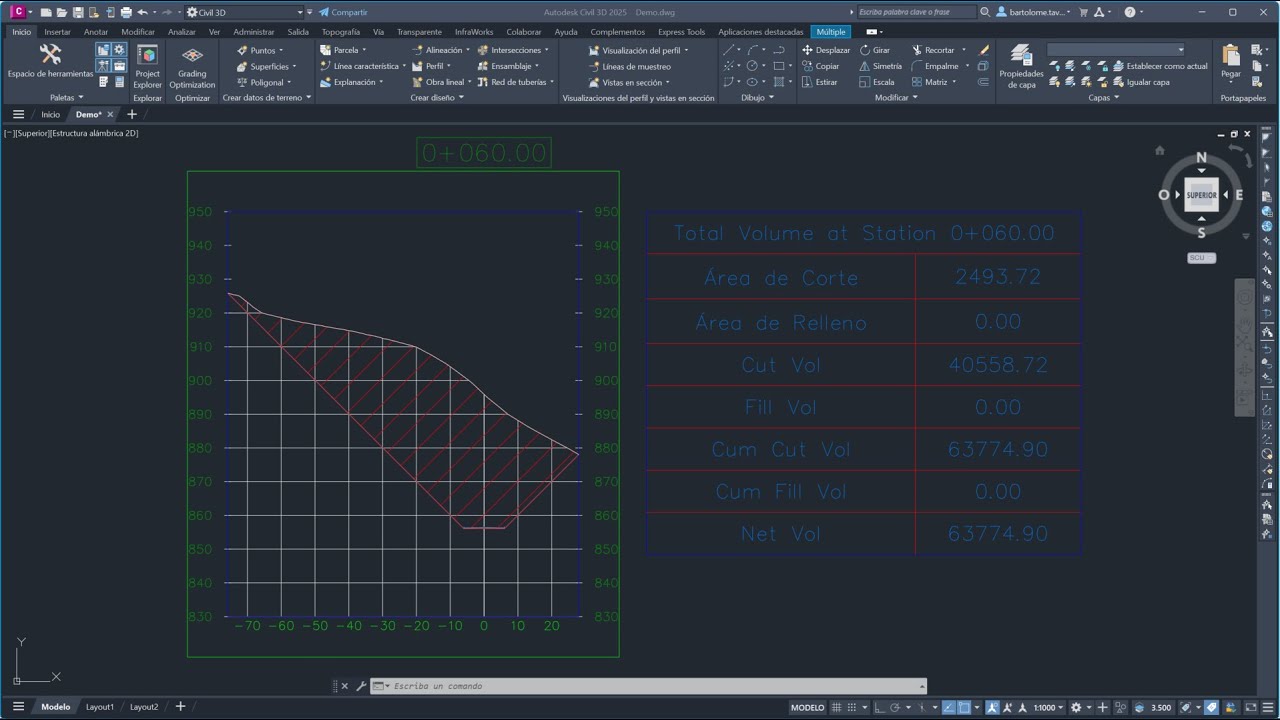Click SUPERIOR face of the ViewCube

[1201, 195]
